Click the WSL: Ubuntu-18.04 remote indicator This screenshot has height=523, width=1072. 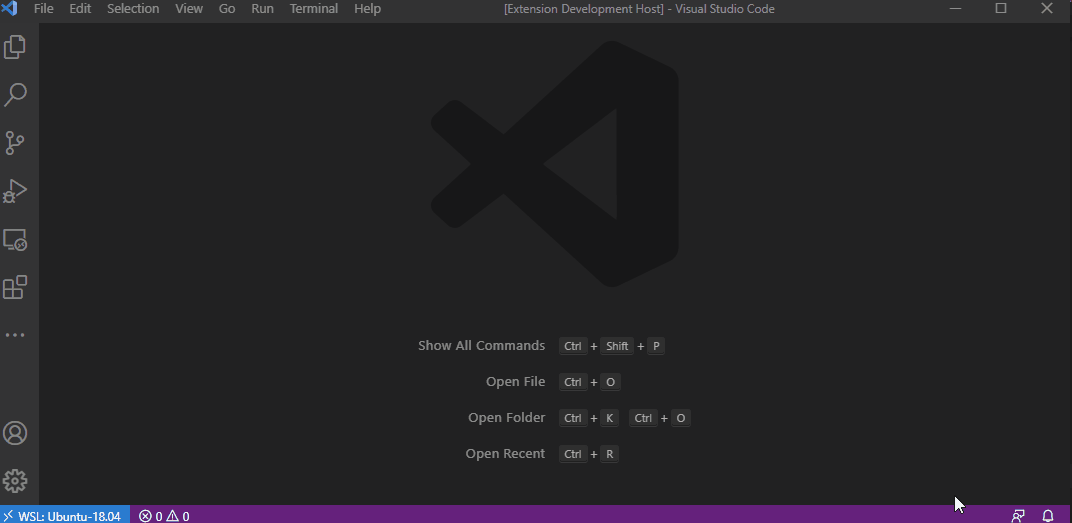coord(64,515)
